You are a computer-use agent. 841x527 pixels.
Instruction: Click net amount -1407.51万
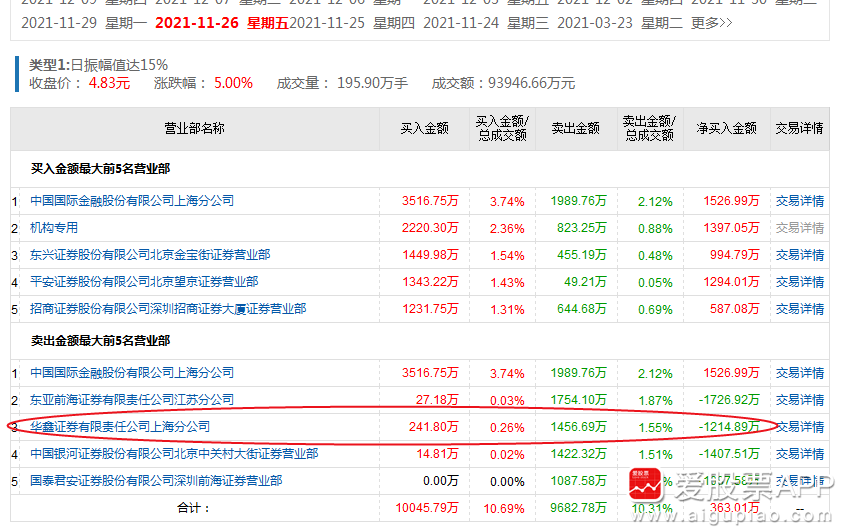pos(729,454)
